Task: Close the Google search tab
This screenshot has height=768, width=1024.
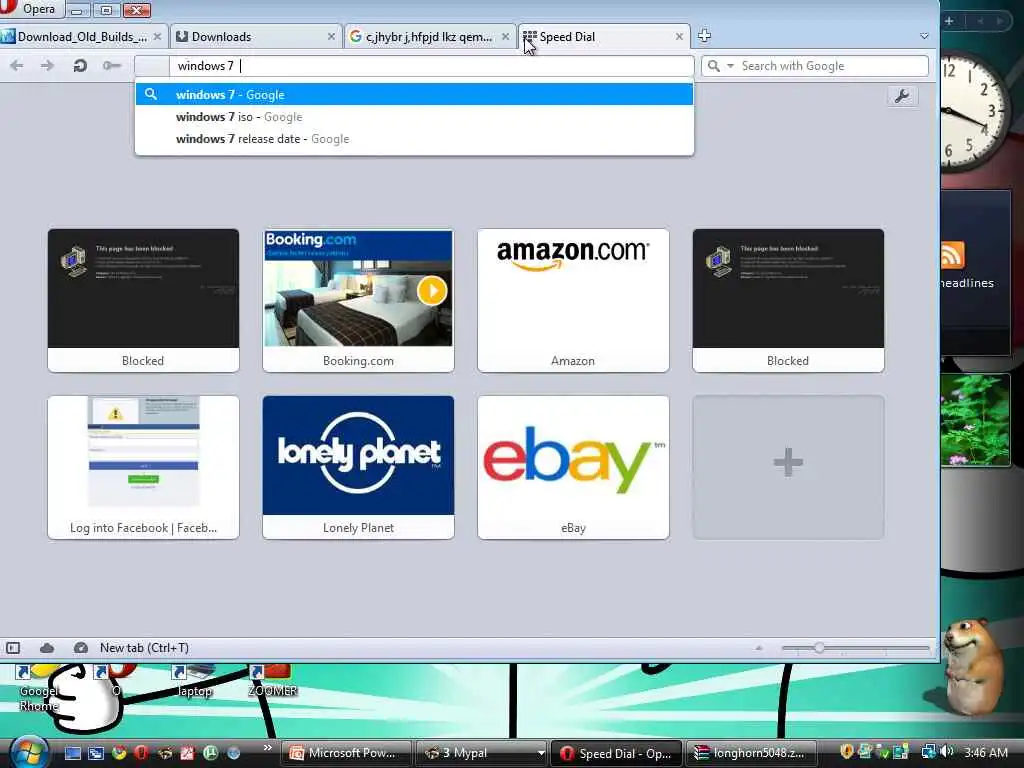Action: coord(505,37)
